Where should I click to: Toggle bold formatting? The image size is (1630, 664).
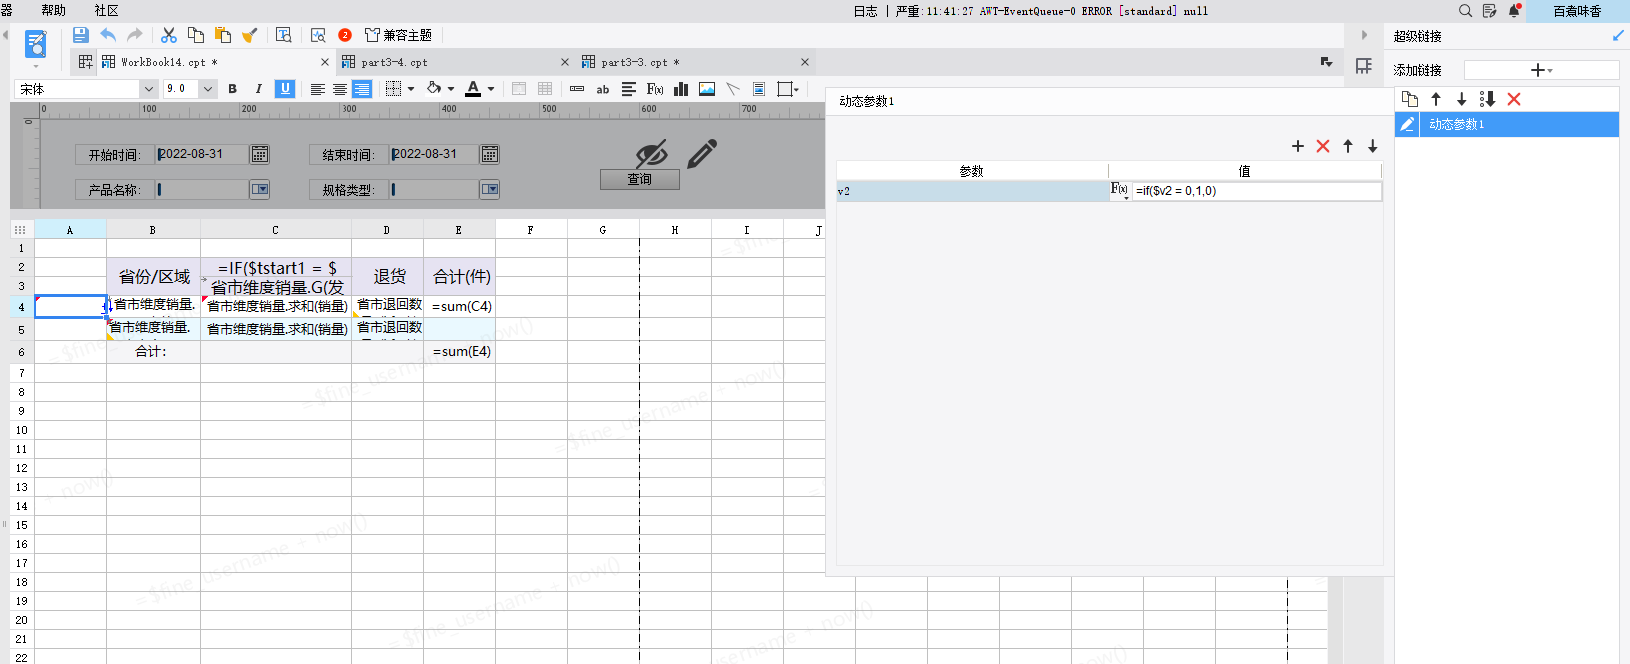coord(233,89)
